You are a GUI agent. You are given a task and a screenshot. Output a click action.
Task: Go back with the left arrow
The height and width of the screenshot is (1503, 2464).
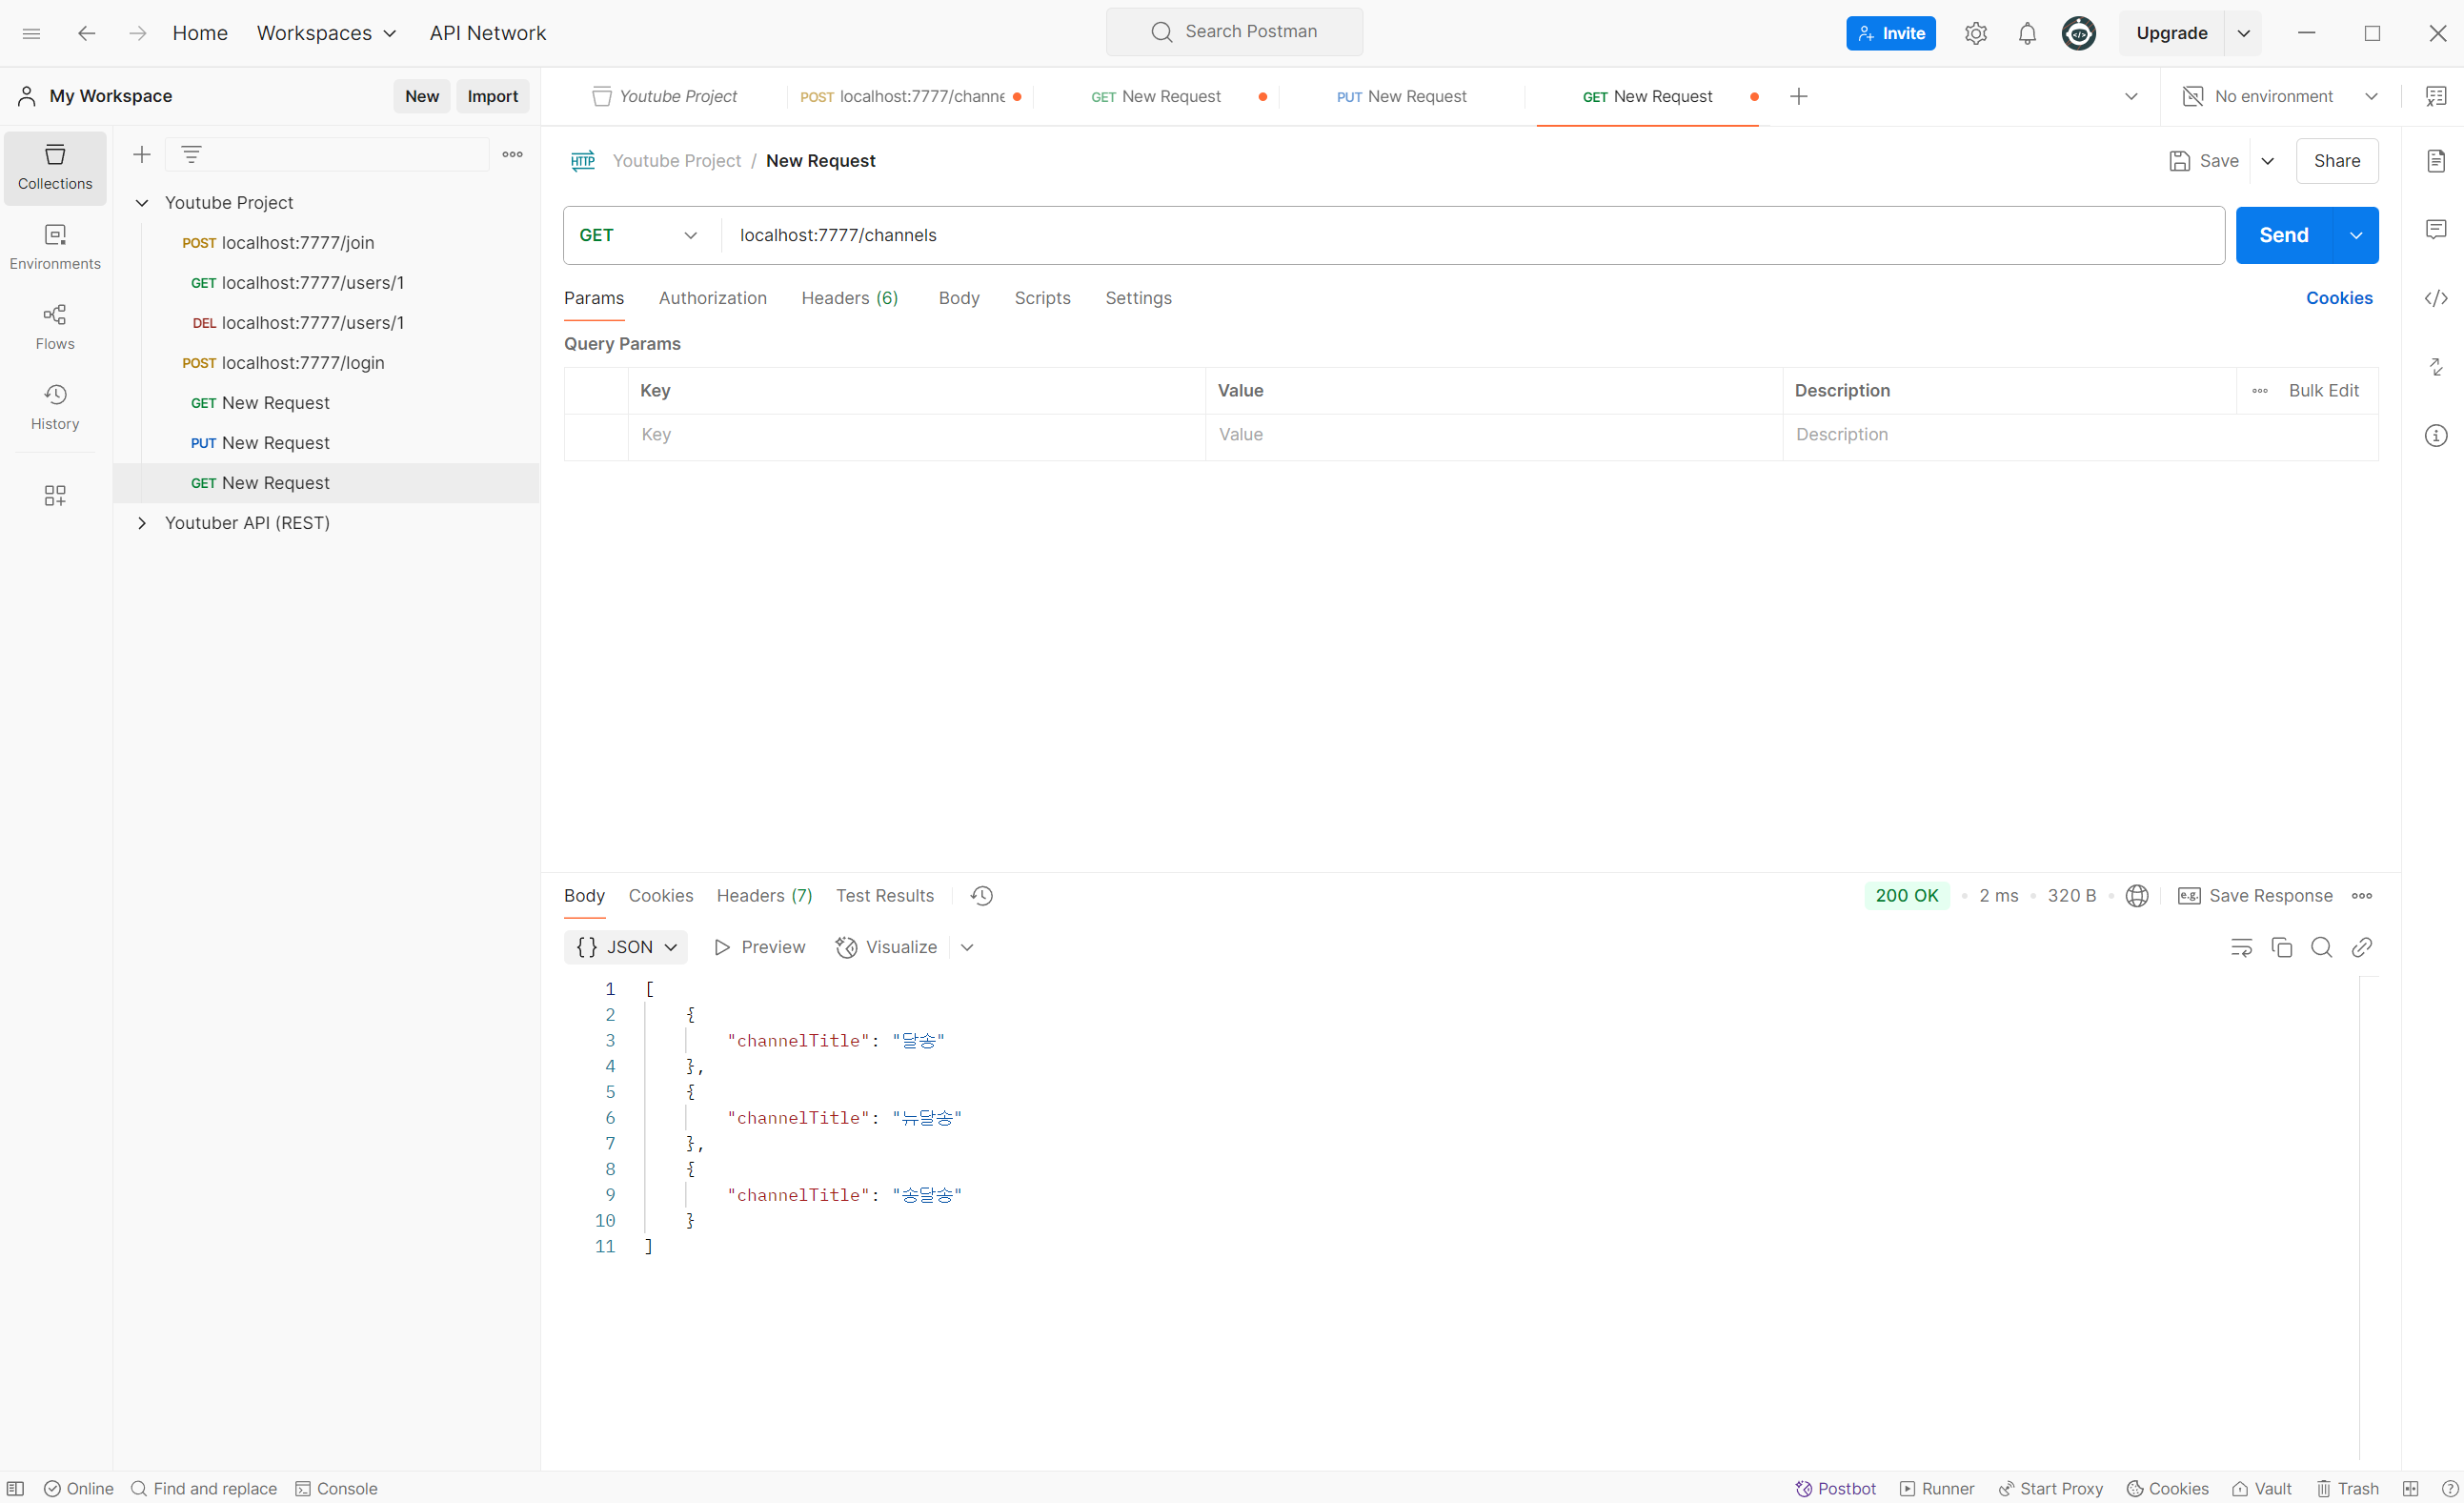(x=87, y=33)
